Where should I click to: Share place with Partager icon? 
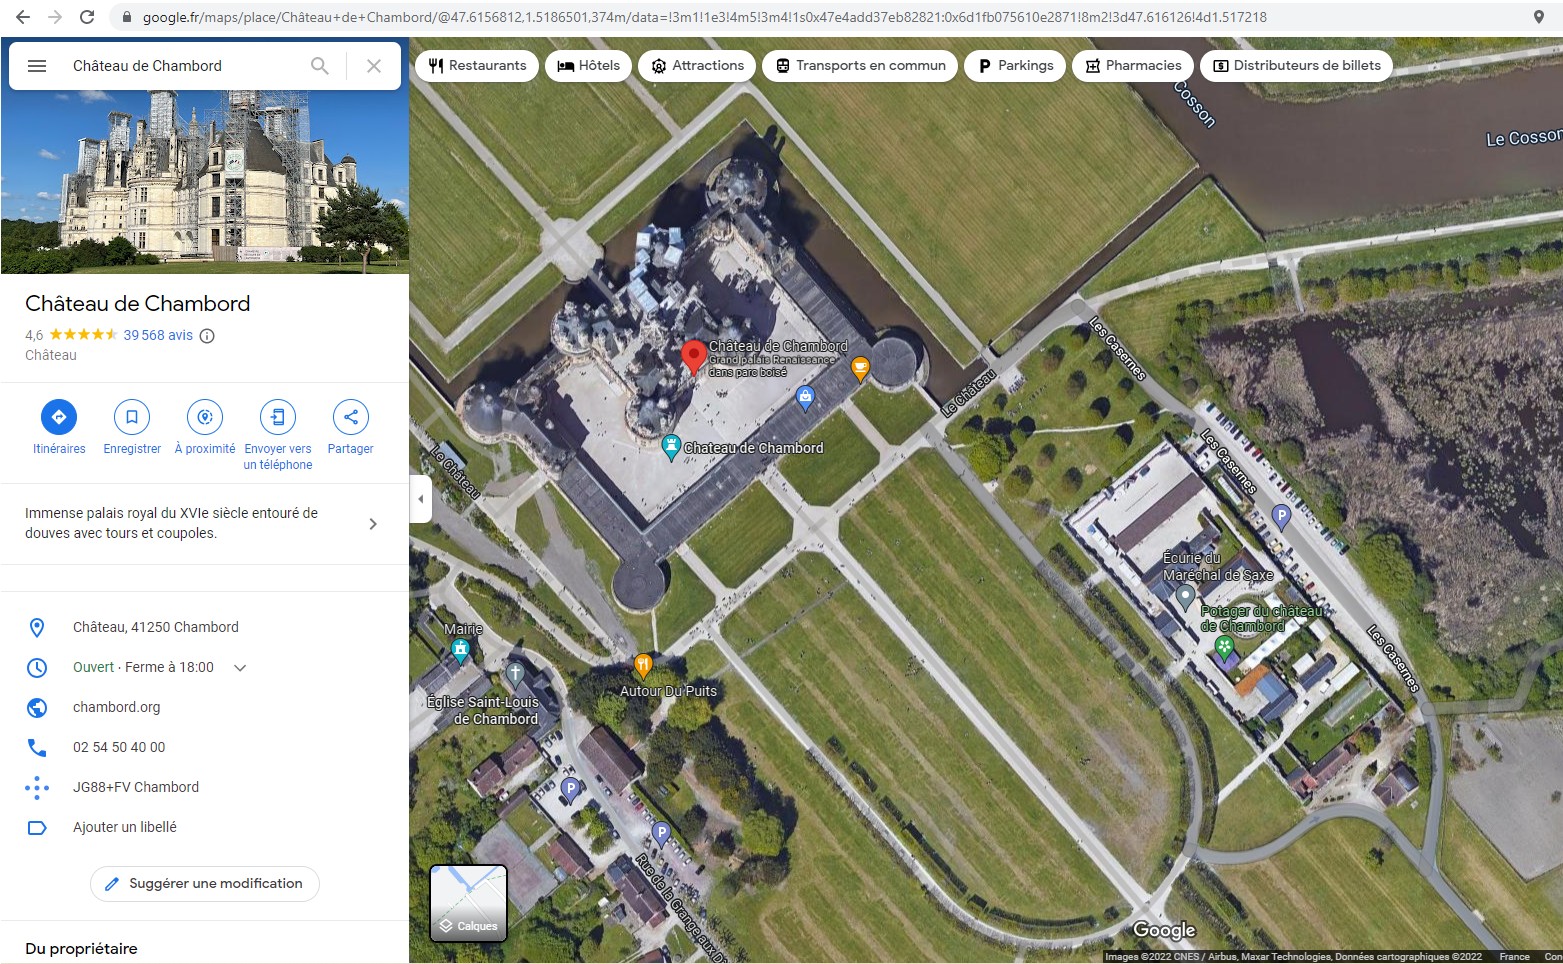351,417
